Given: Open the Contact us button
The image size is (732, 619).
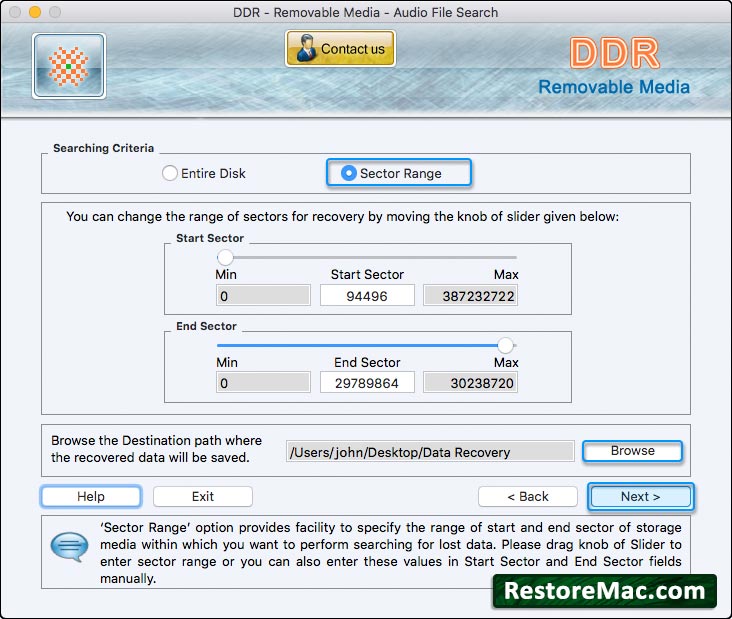Looking at the screenshot, I should point(340,49).
